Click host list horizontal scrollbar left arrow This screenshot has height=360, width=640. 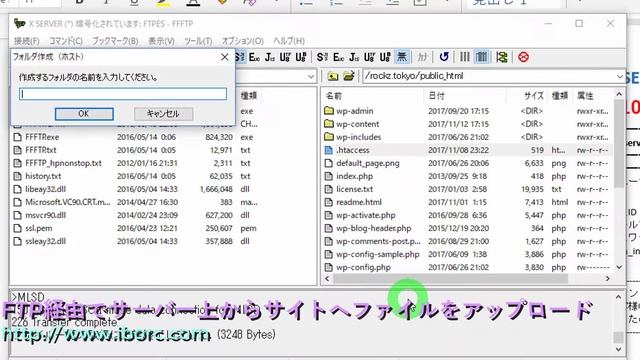327,278
